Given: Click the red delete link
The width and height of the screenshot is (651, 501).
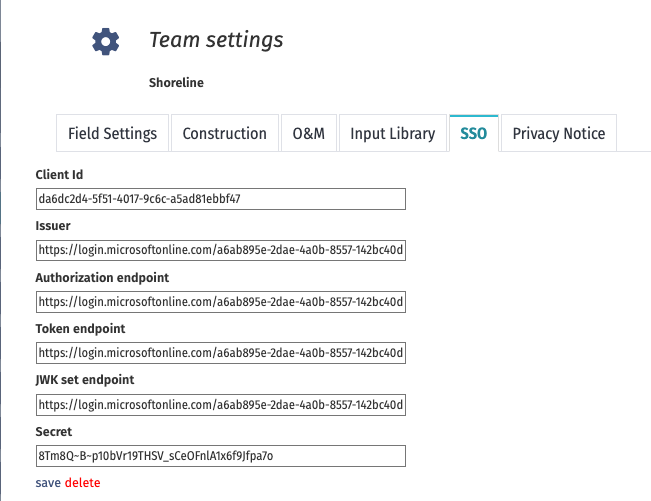Looking at the screenshot, I should (x=83, y=483).
